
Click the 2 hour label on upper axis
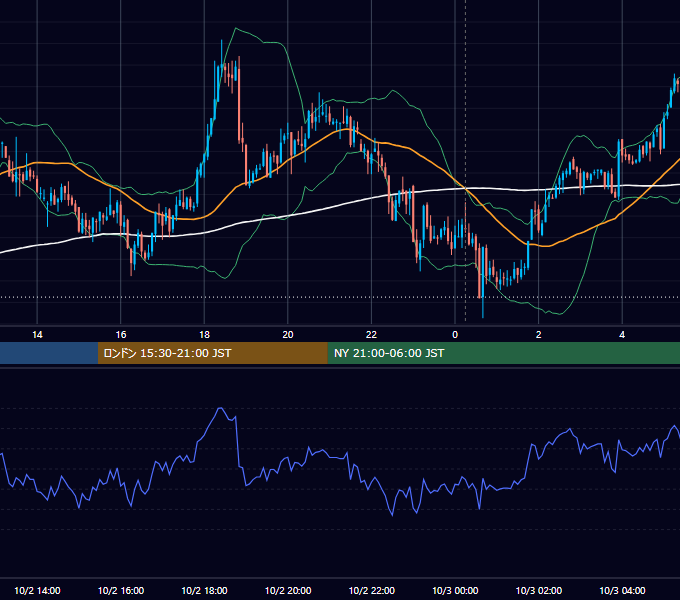click(539, 335)
